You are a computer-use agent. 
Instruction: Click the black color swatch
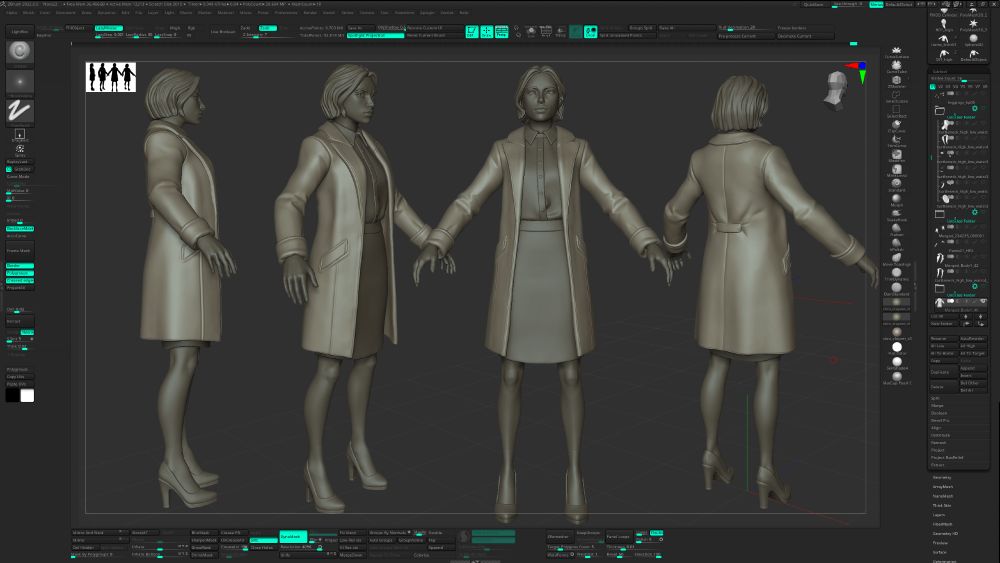tap(12, 395)
